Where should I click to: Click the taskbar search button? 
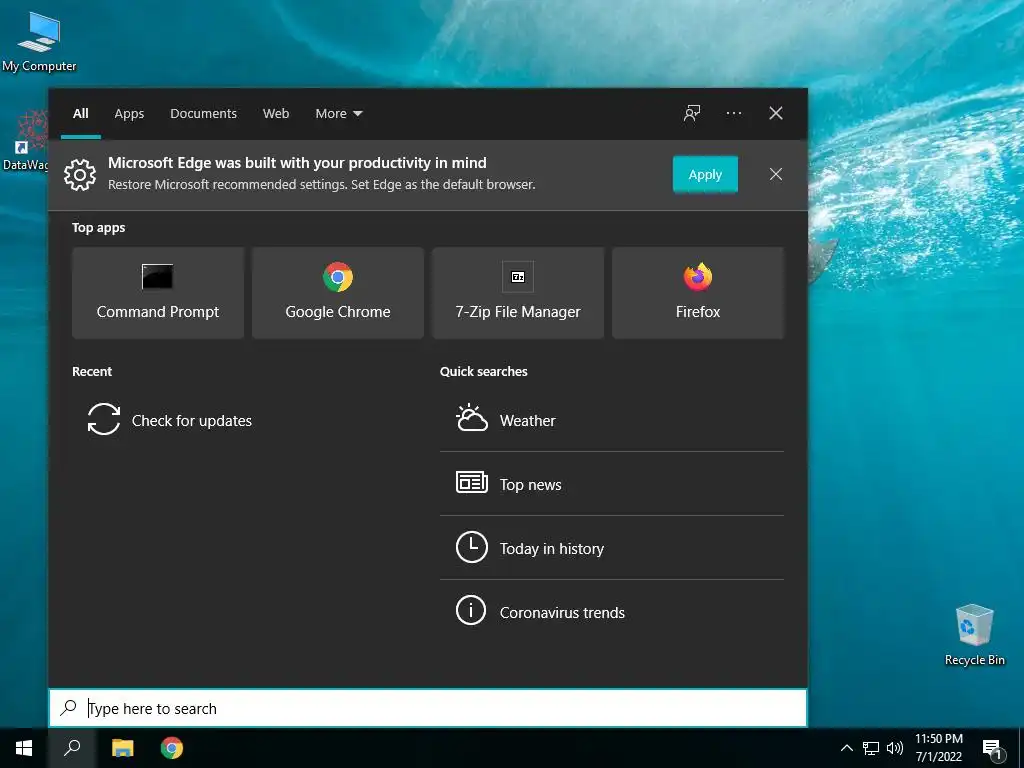[x=72, y=748]
